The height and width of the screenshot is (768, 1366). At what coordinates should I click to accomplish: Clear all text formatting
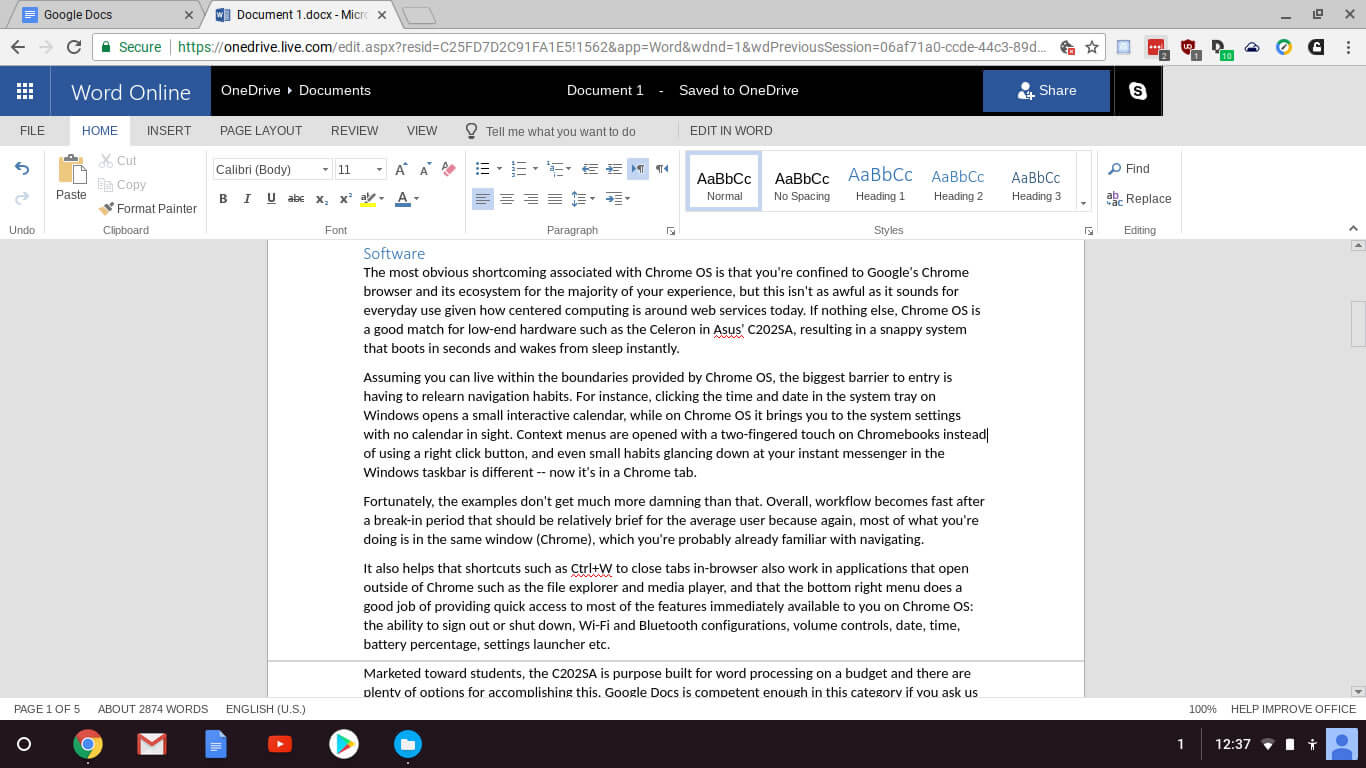click(449, 169)
